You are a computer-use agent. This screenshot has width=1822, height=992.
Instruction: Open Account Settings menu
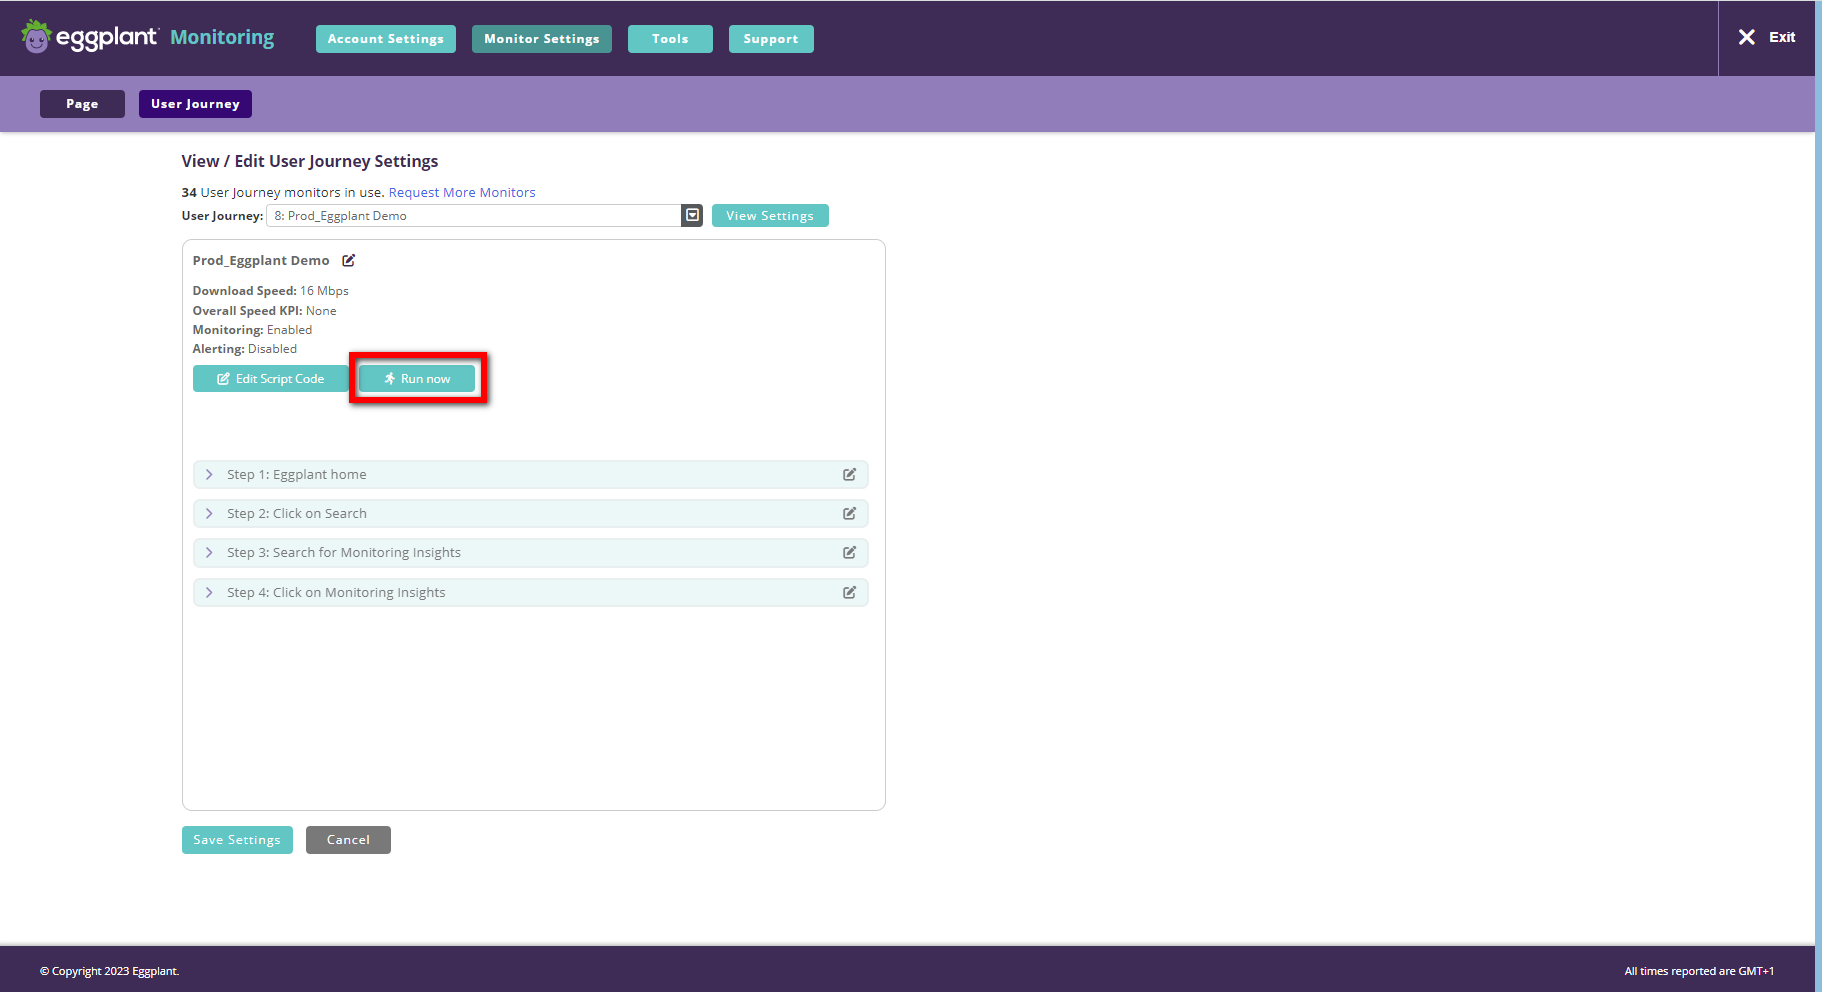(x=386, y=39)
